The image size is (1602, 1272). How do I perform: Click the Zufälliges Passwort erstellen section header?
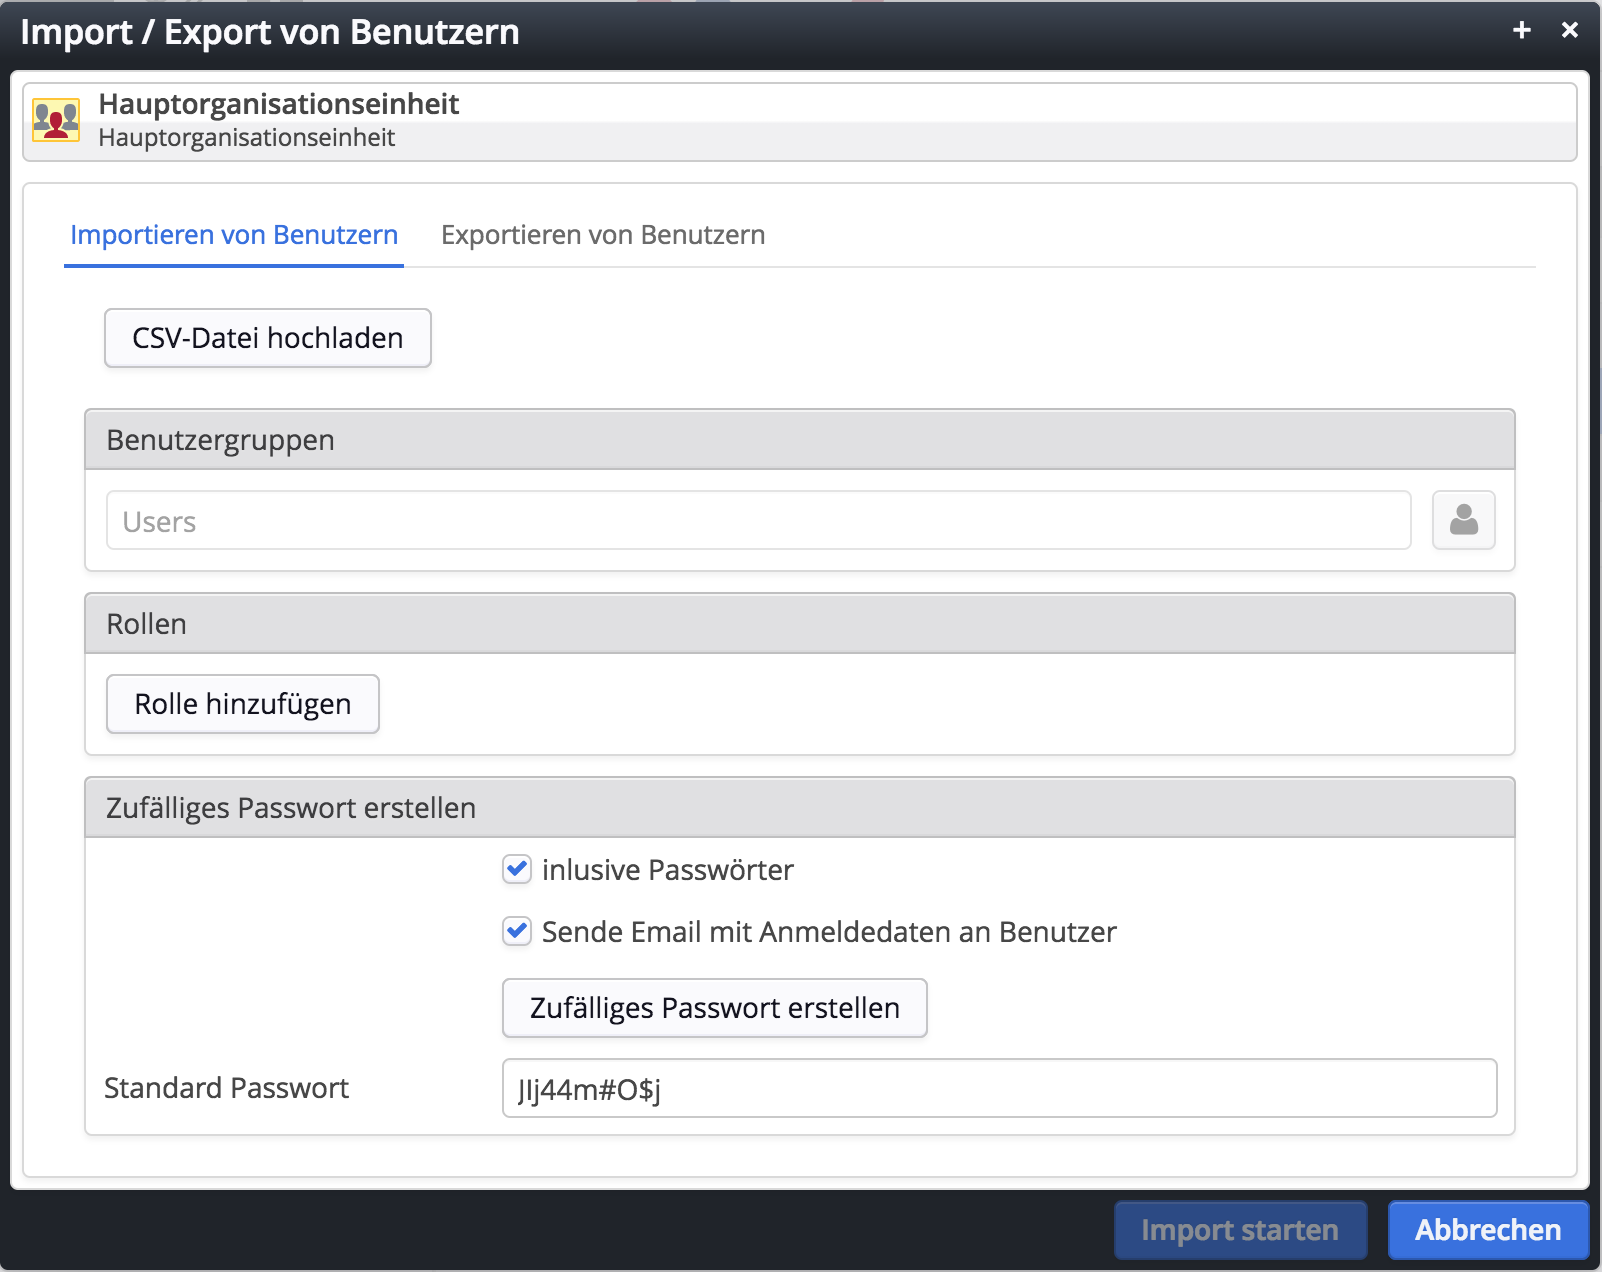[x=799, y=808]
